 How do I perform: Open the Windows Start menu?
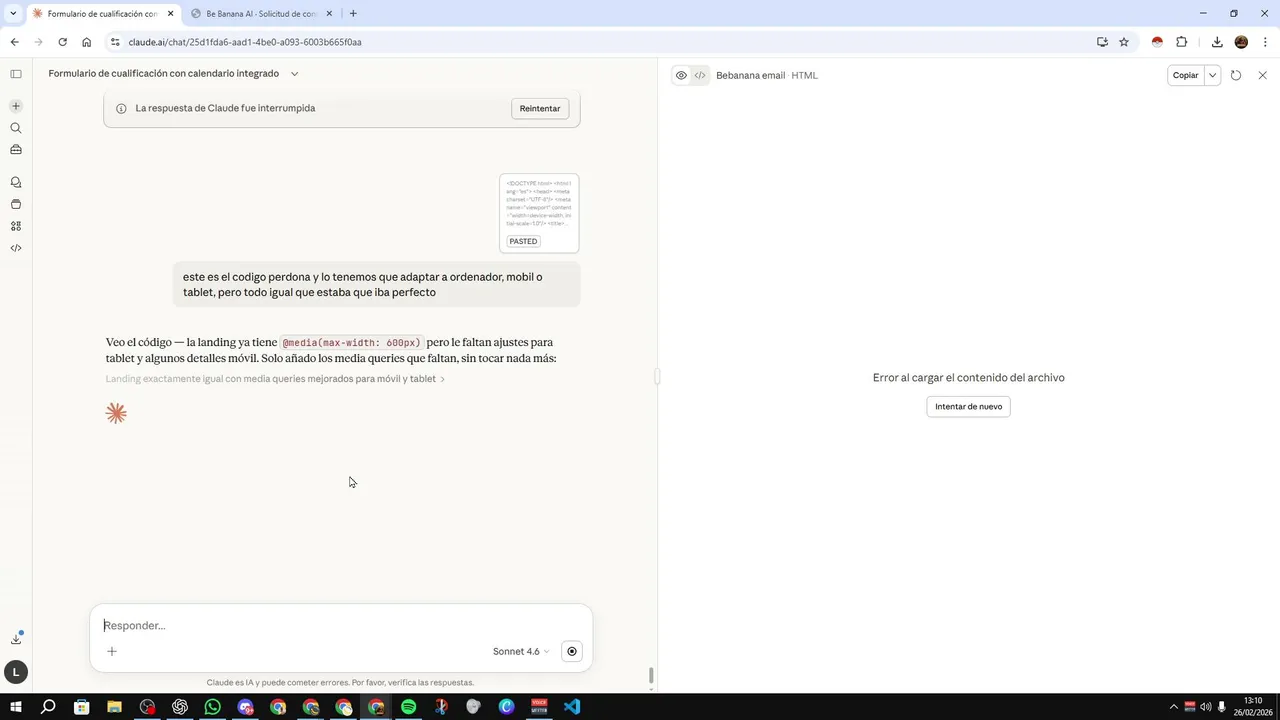point(15,707)
